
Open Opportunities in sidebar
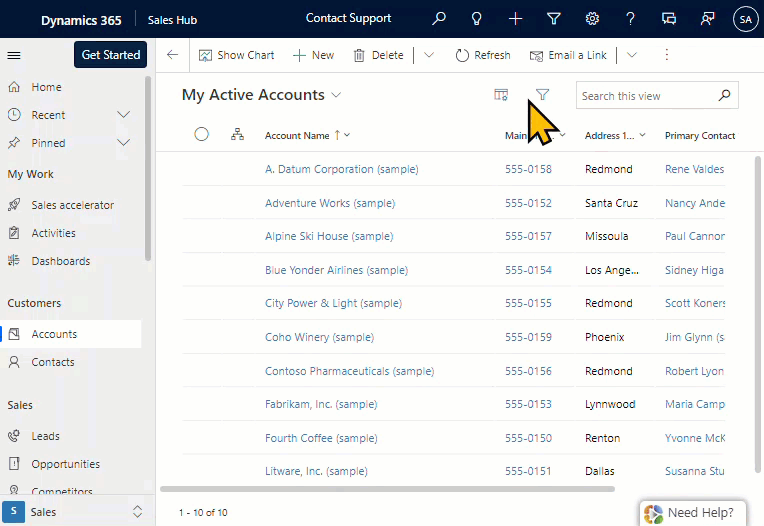click(66, 464)
